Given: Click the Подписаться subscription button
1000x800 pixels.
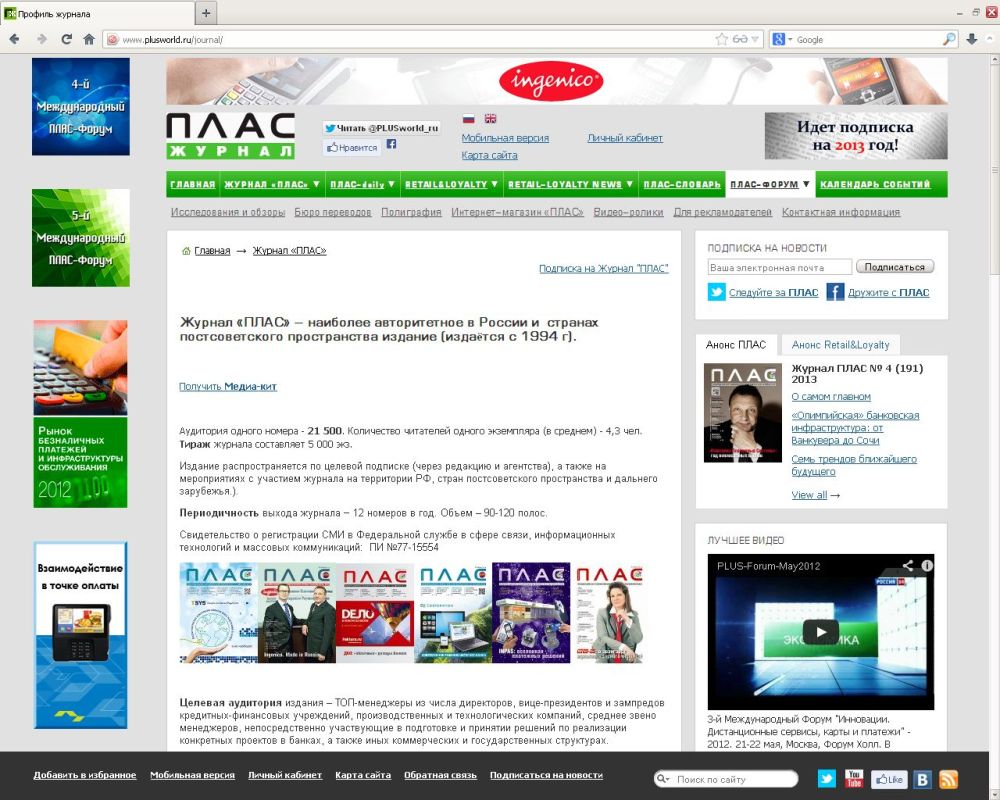Looking at the screenshot, I should coord(895,266).
